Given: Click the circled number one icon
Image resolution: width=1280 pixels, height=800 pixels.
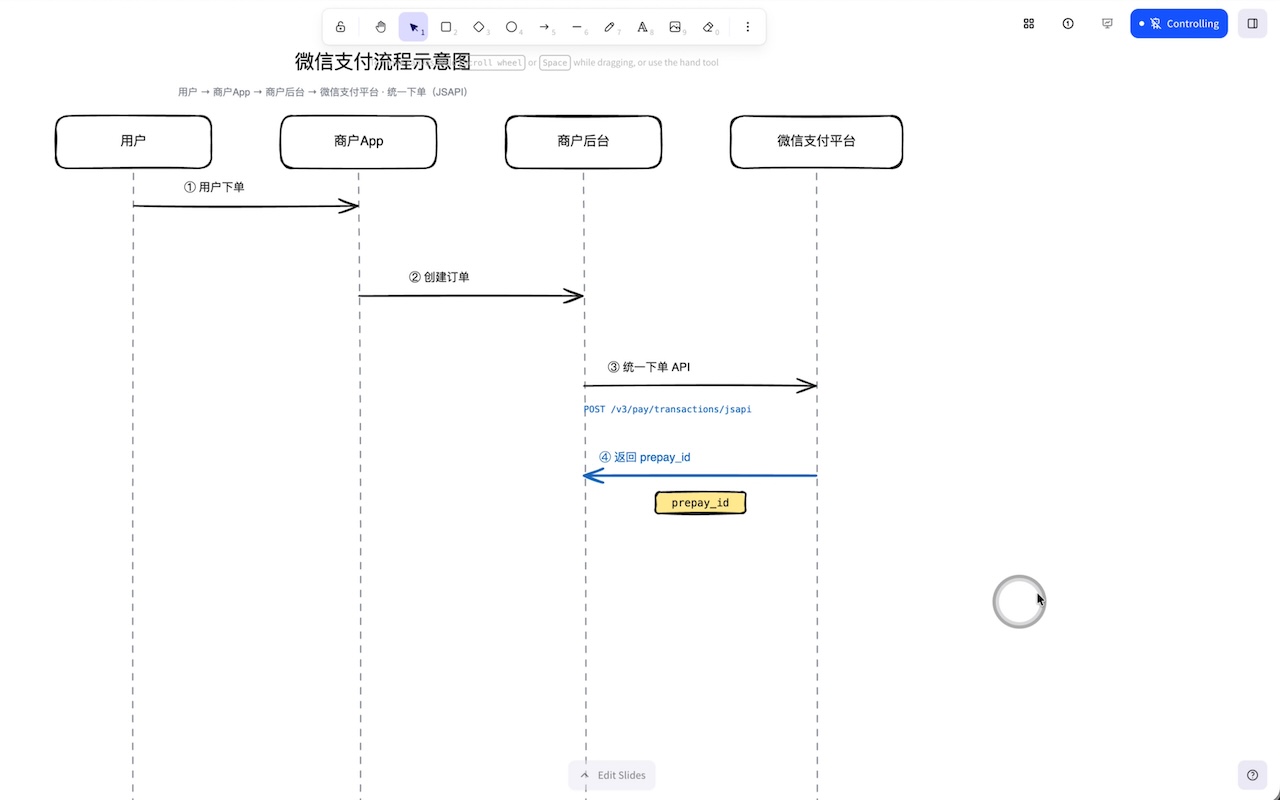Looking at the screenshot, I should (1068, 23).
